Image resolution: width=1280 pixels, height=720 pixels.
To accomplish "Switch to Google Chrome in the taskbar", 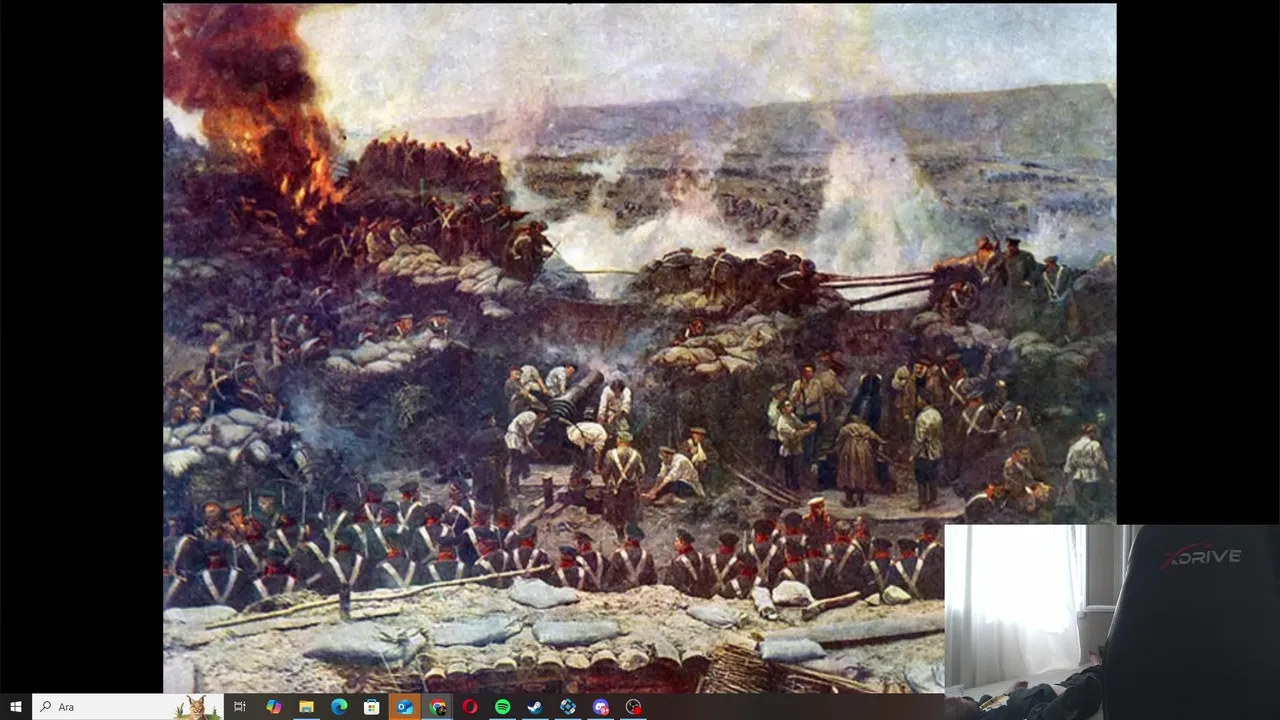I will click(437, 707).
